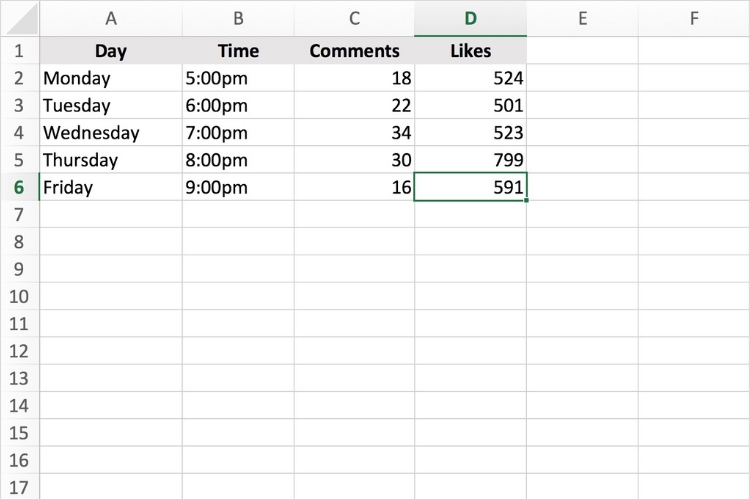Screen dimensions: 750x500
Task: Click the "Likes" header cell
Action: pyautogui.click(x=470, y=51)
